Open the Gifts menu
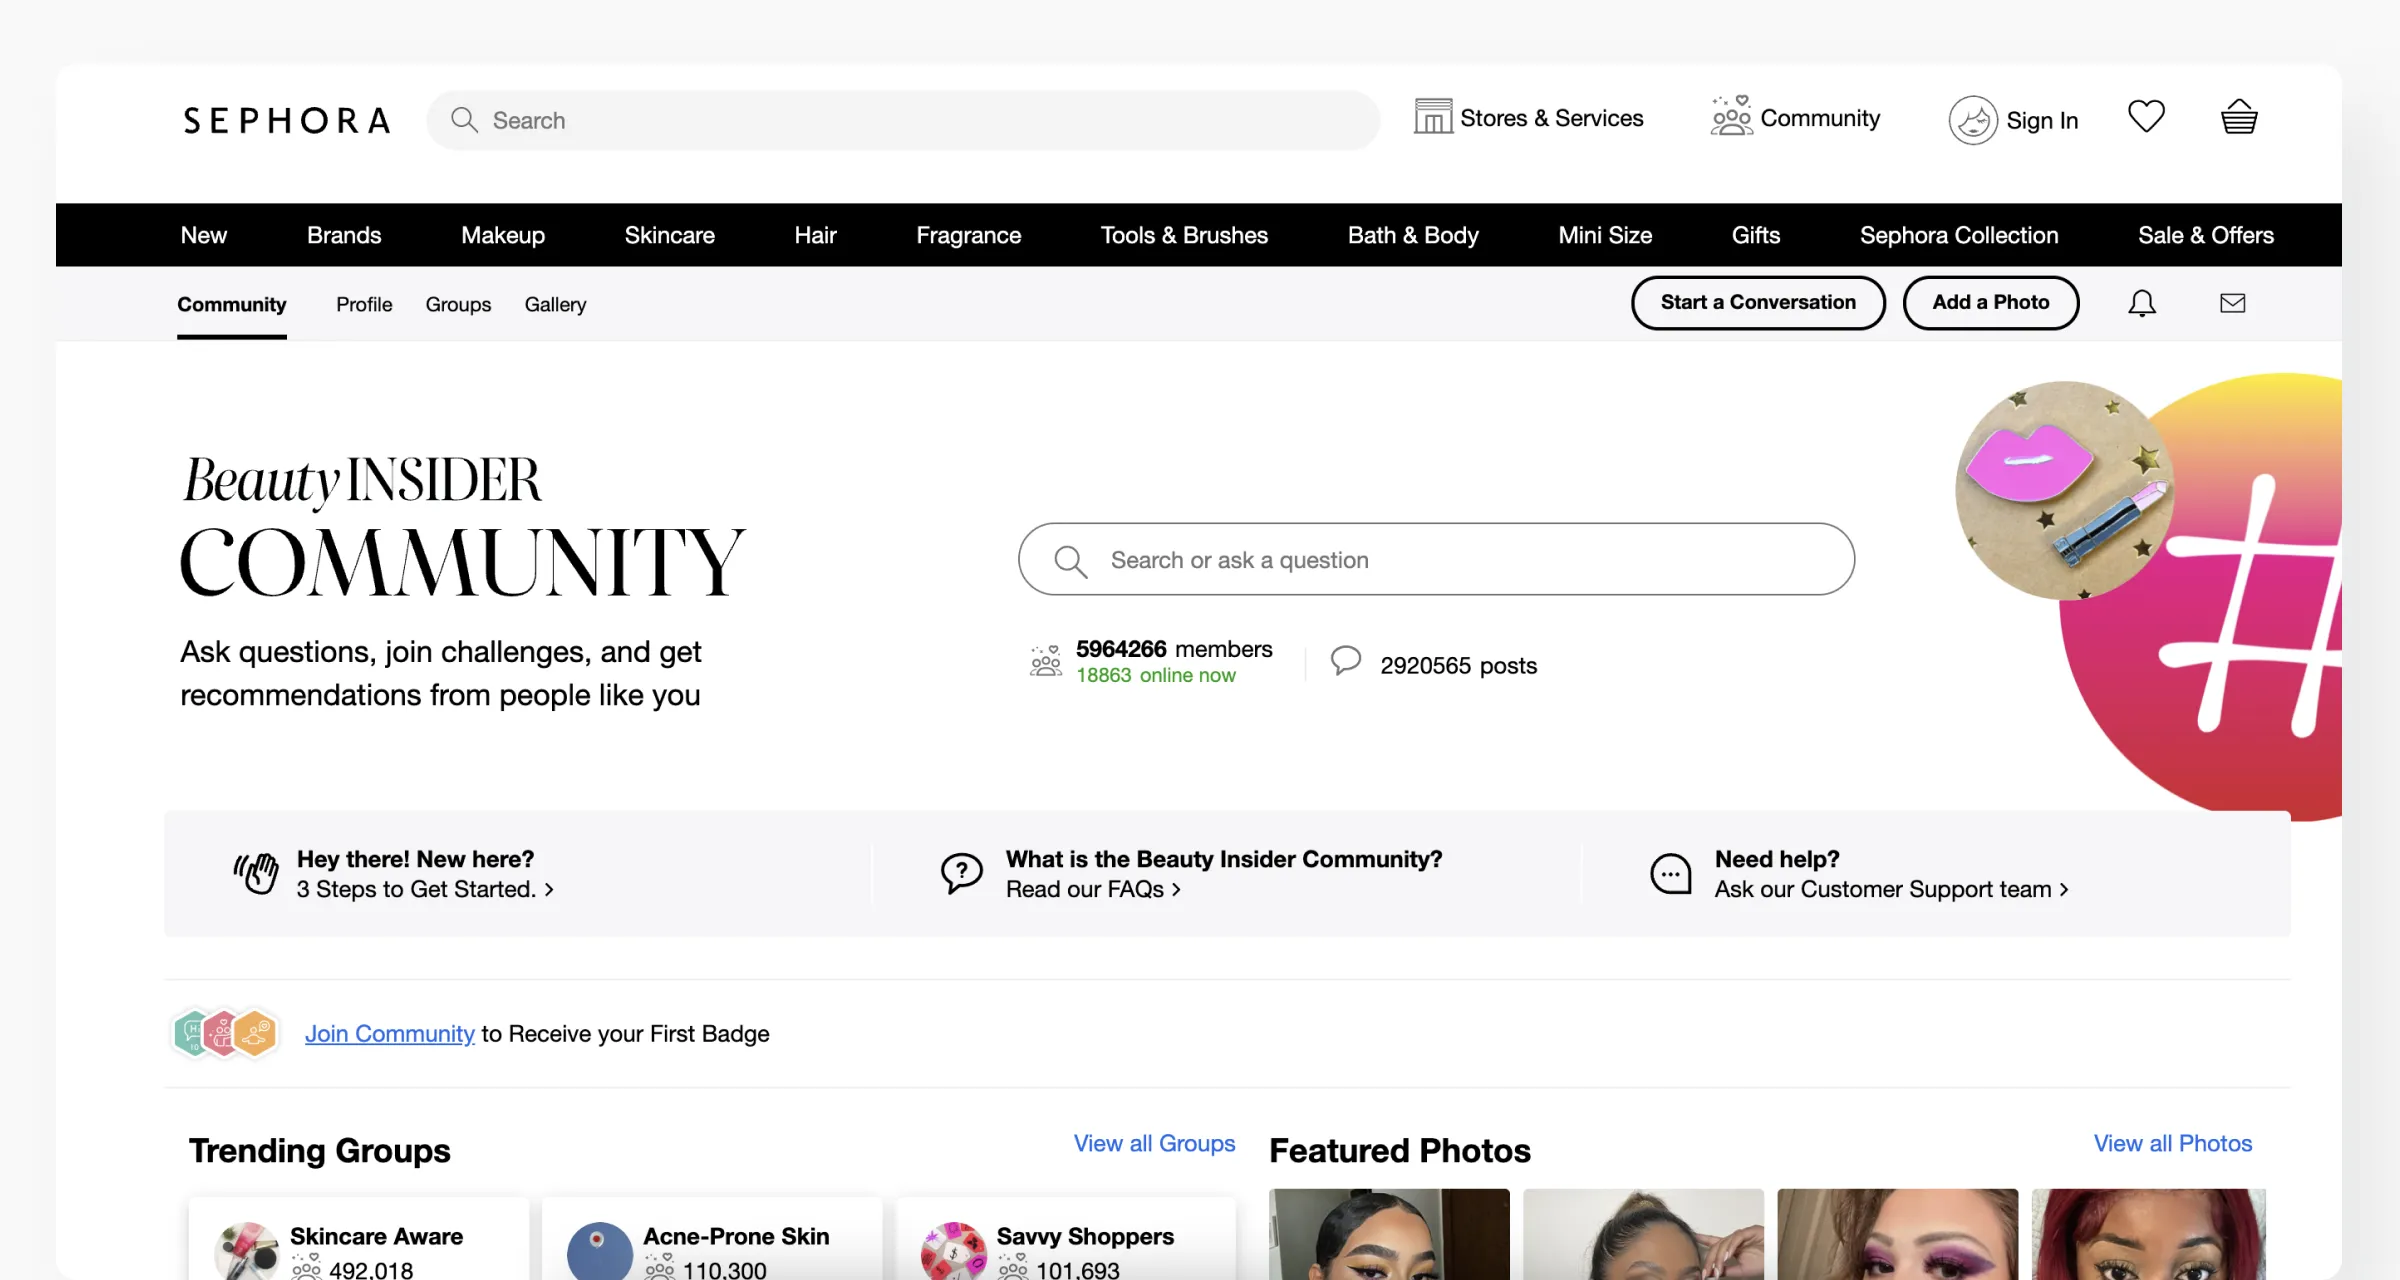 [x=1756, y=235]
